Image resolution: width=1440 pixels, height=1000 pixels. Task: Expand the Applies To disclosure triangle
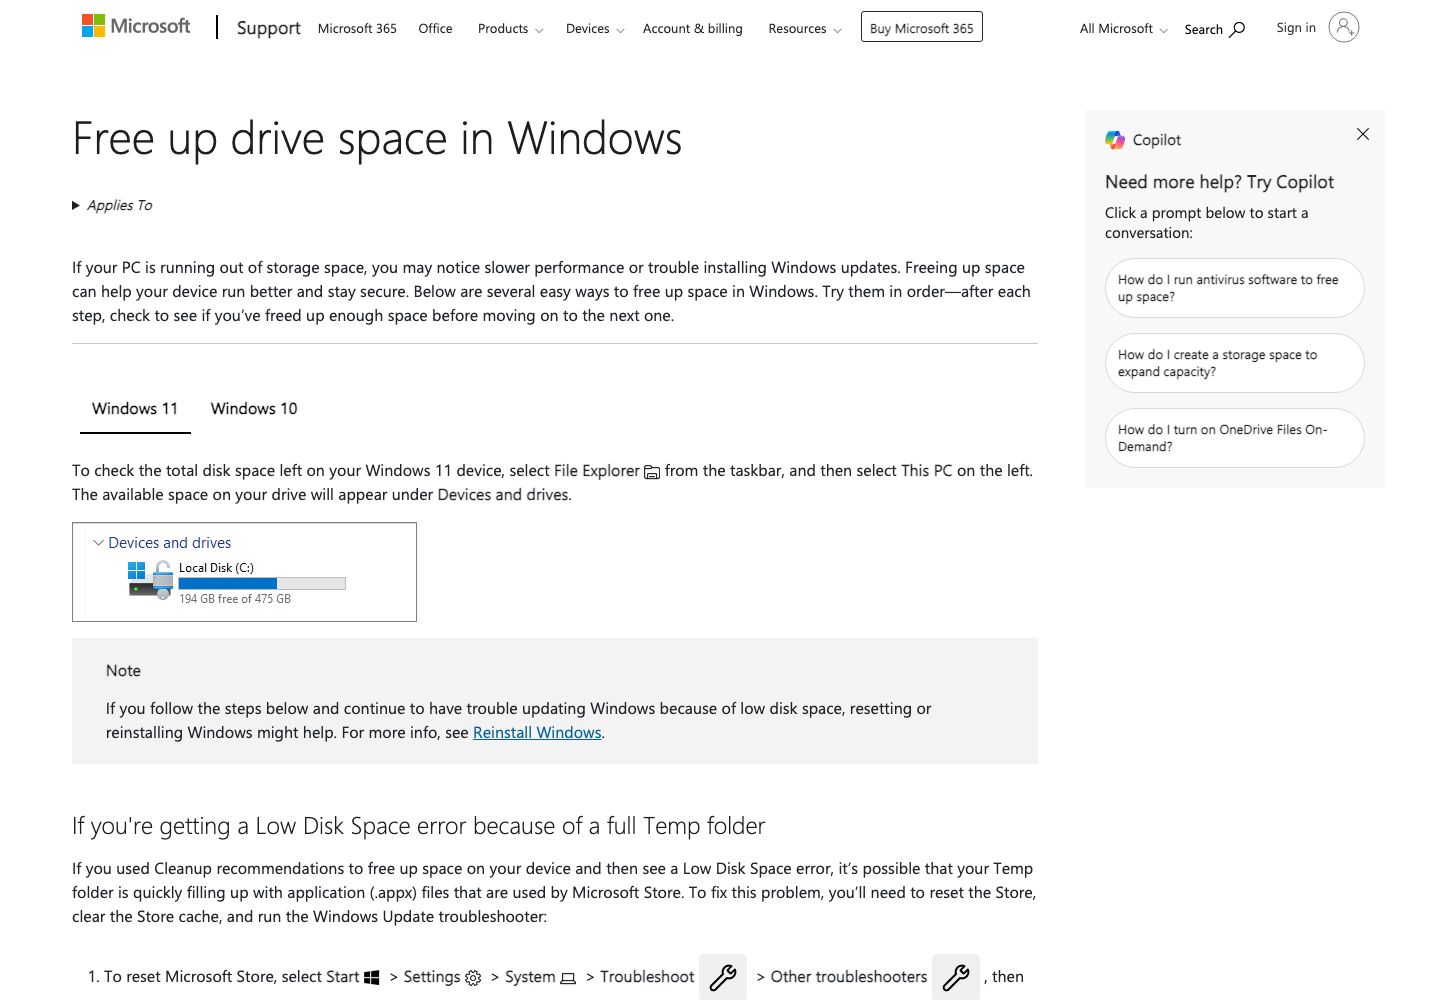pyautogui.click(x=76, y=205)
